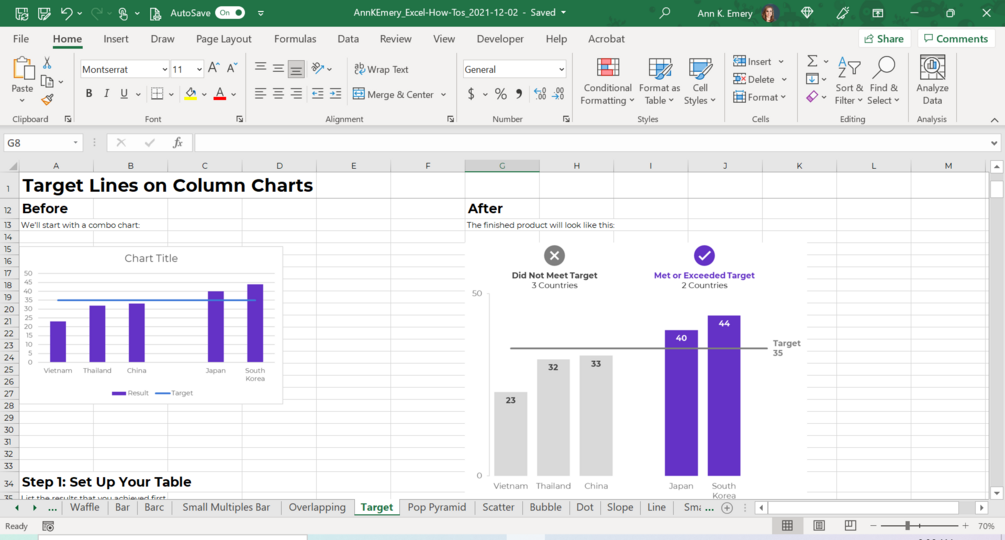Open the Formulas ribbon tab
1005x540 pixels.
pos(295,39)
